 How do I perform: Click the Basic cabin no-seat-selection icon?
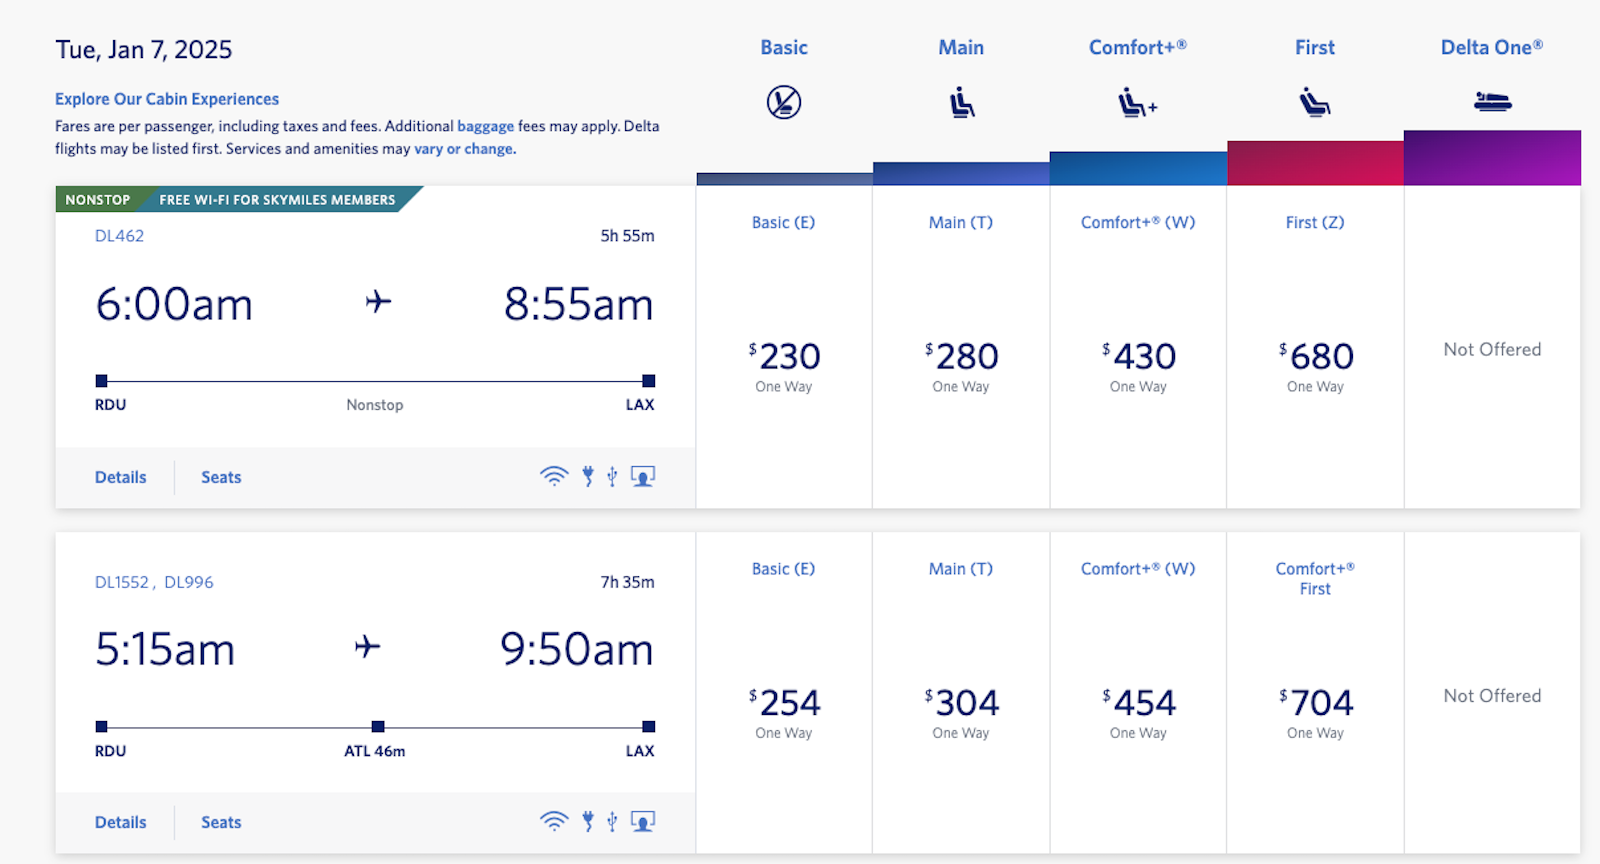tap(784, 102)
